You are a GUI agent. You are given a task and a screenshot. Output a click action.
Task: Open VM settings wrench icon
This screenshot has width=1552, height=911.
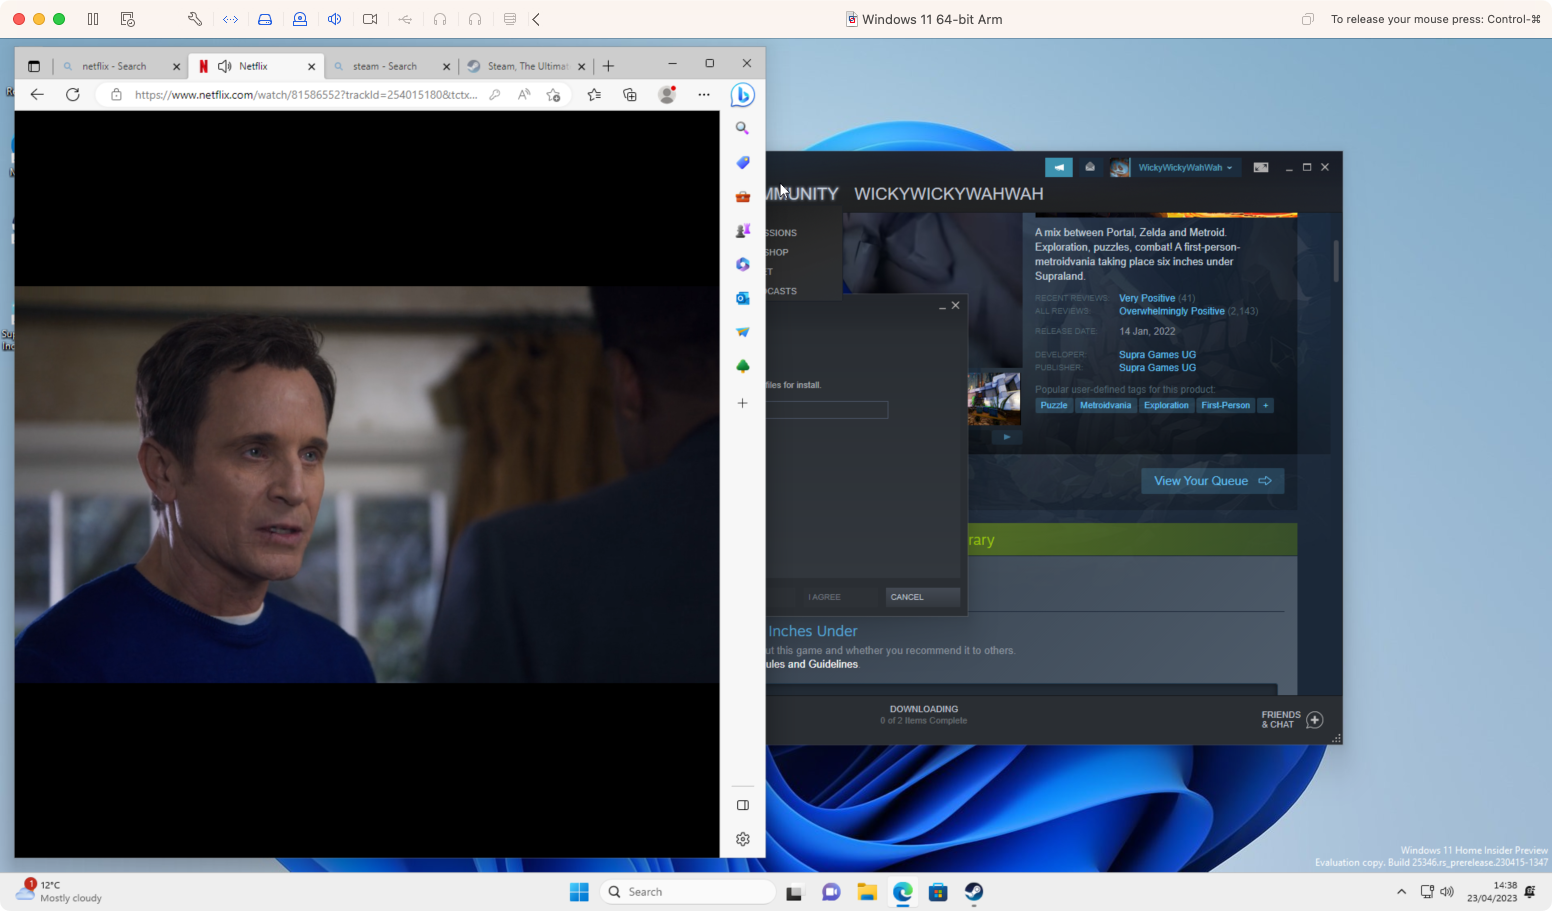pos(195,19)
